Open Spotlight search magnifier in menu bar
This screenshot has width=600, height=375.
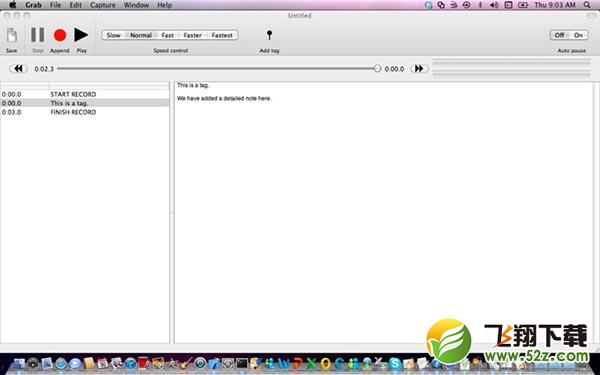tap(587, 5)
